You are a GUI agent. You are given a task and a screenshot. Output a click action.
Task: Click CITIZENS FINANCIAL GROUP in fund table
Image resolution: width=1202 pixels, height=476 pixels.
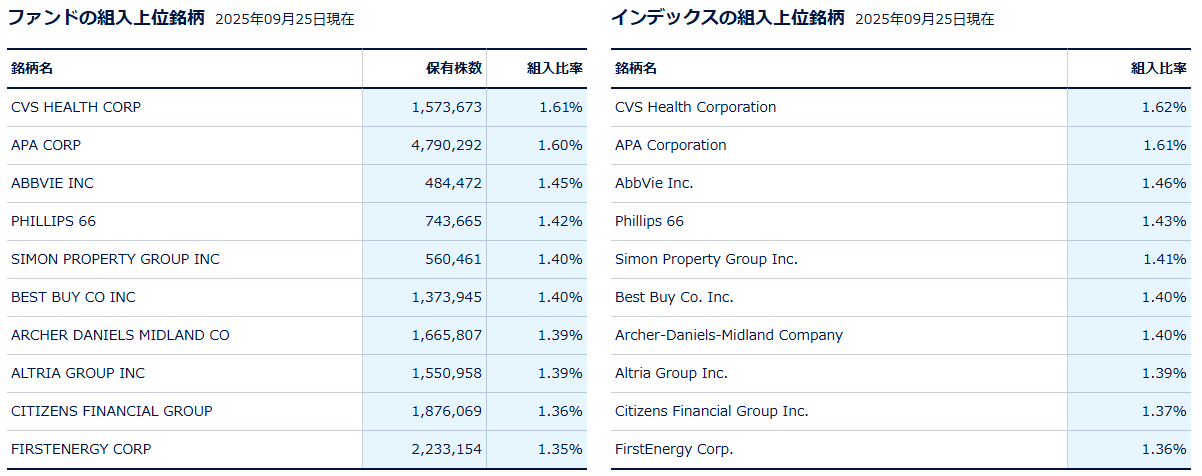112,411
